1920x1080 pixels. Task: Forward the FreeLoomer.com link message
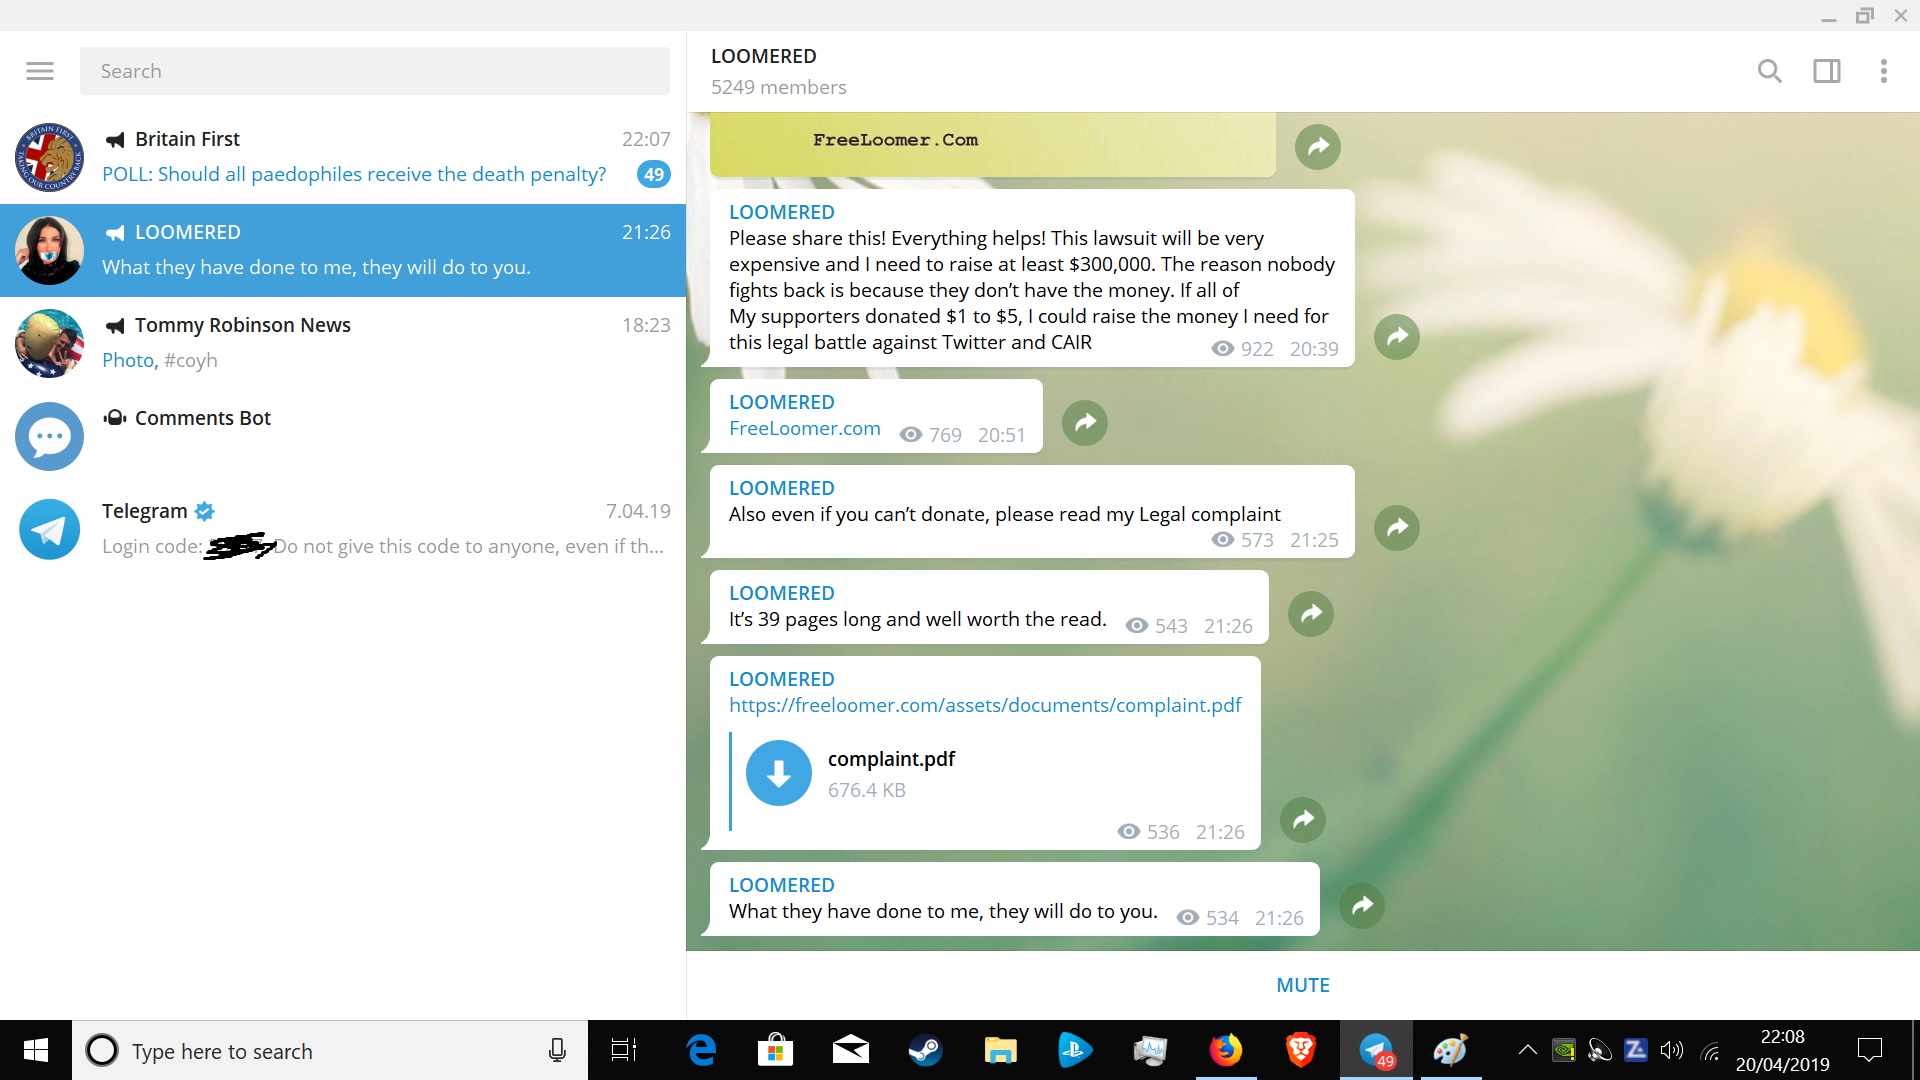1085,423
